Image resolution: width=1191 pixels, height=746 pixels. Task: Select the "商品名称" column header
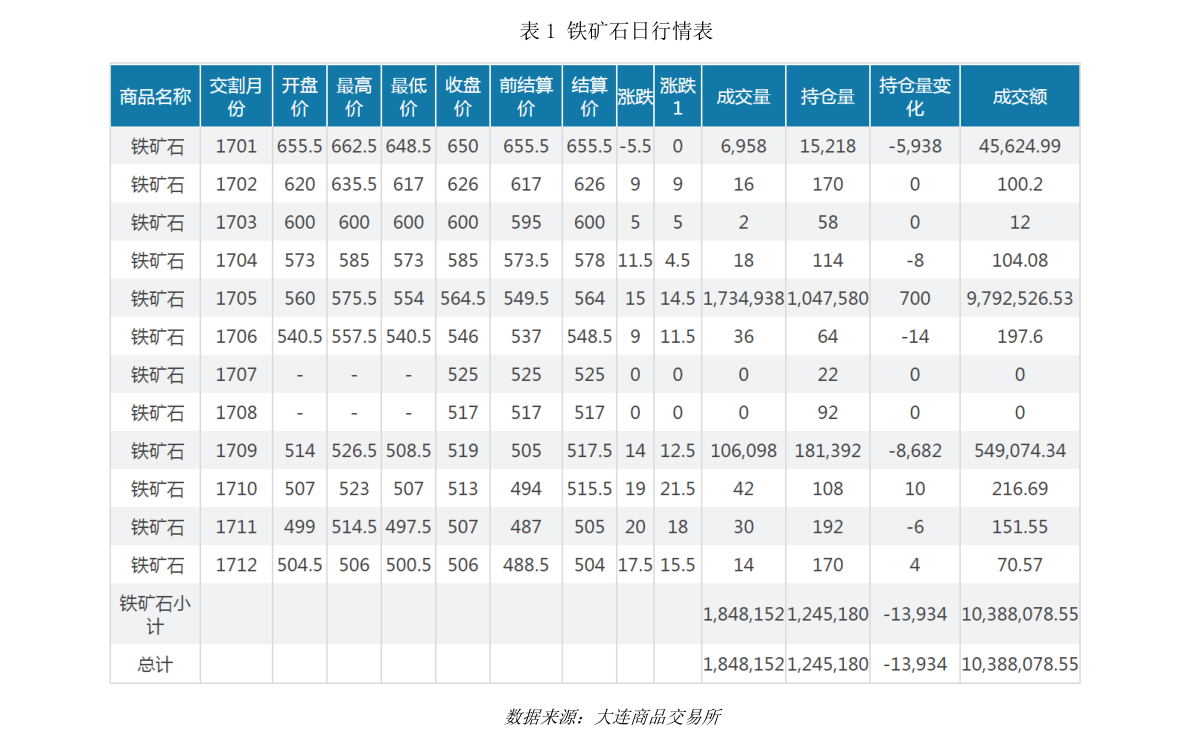(155, 96)
